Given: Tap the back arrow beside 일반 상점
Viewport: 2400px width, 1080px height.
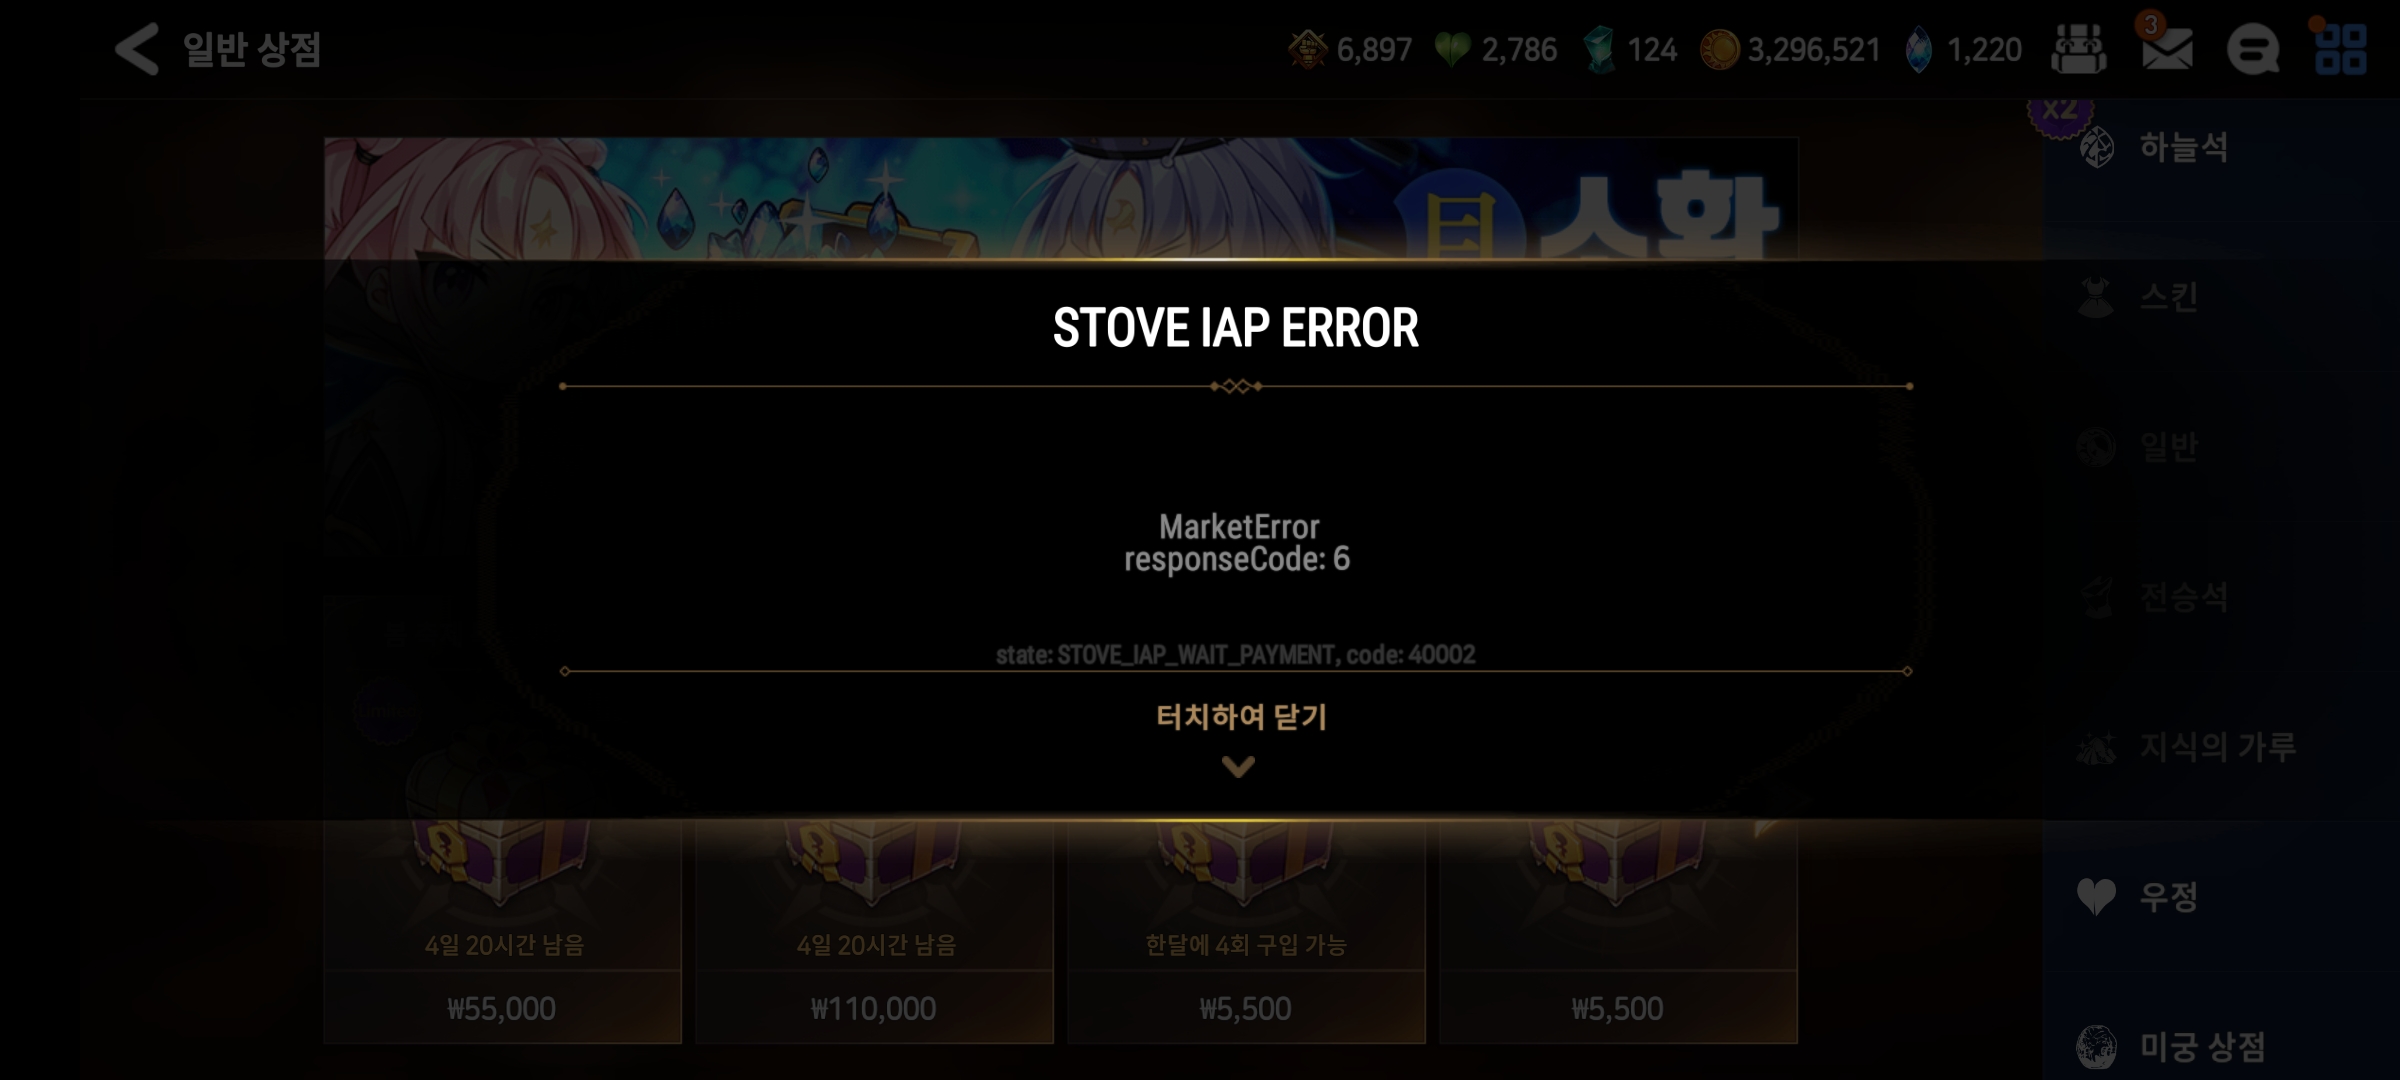Looking at the screenshot, I should click(137, 49).
